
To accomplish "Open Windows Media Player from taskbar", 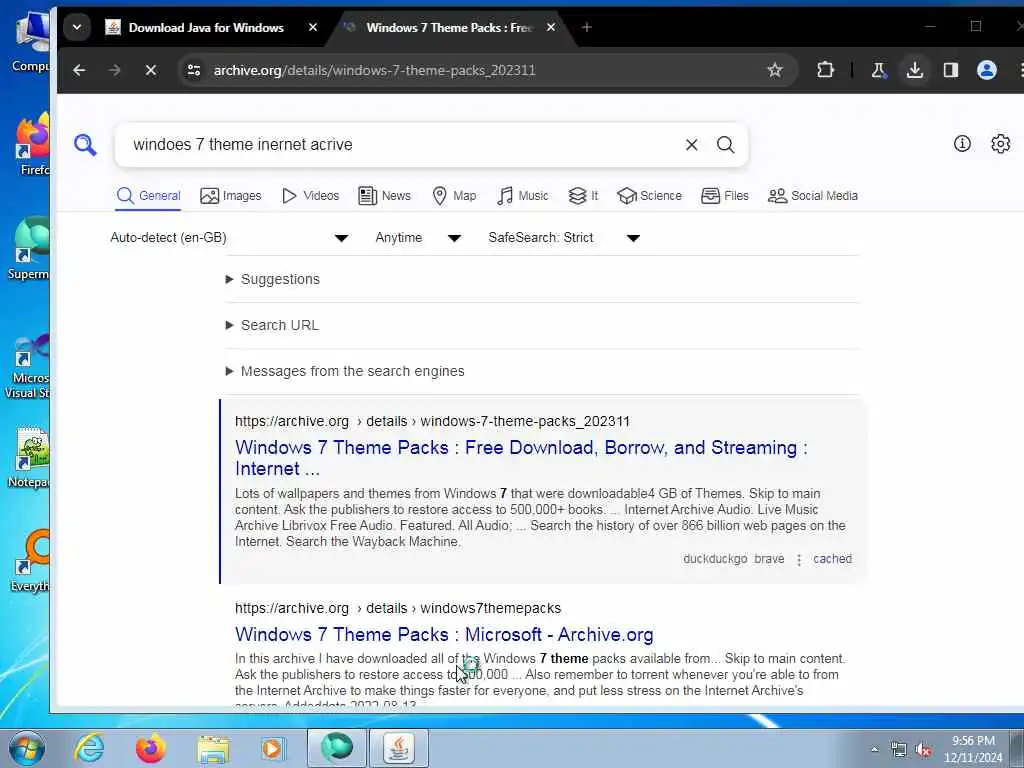I will [x=272, y=748].
